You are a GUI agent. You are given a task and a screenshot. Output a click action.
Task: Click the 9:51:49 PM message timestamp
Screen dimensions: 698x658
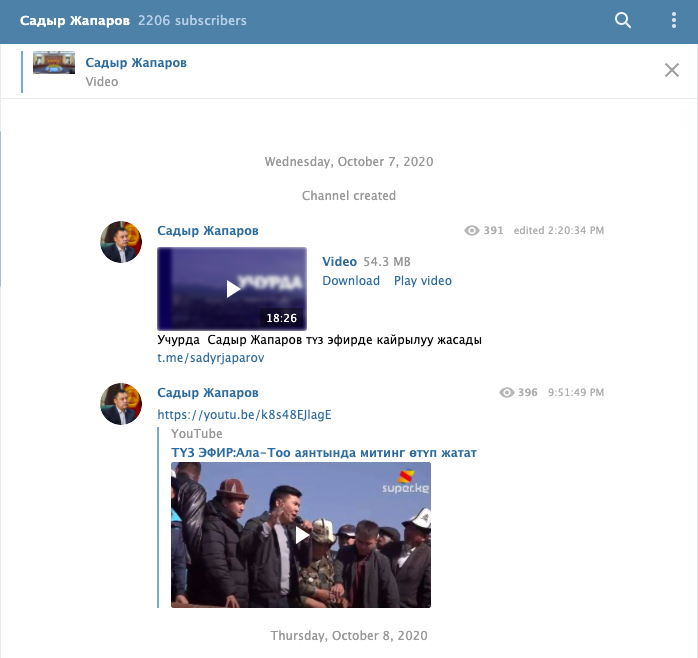point(576,393)
